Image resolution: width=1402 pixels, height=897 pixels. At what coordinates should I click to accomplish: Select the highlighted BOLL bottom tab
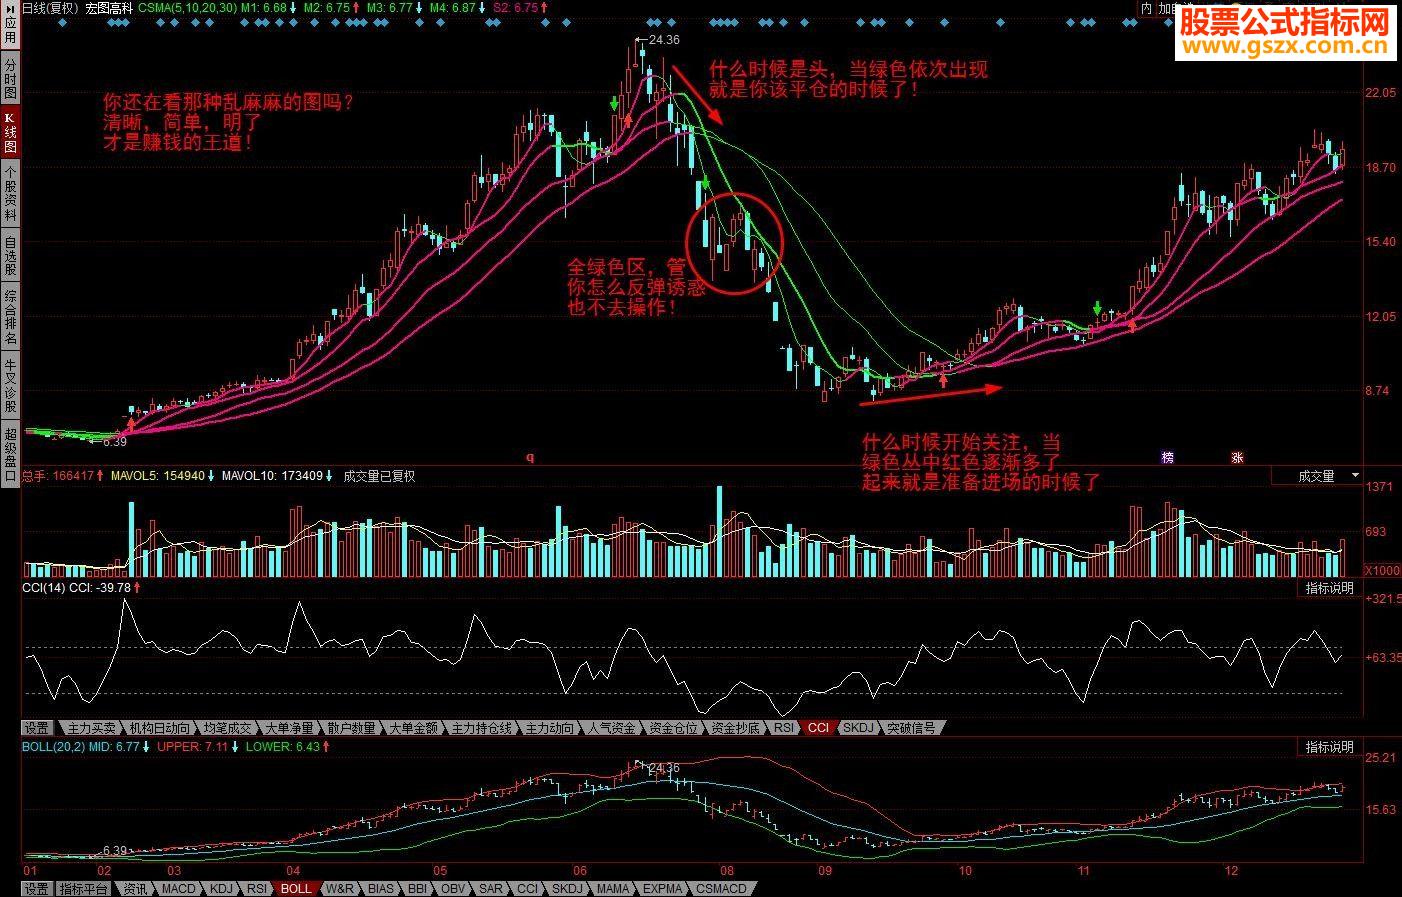coord(296,889)
